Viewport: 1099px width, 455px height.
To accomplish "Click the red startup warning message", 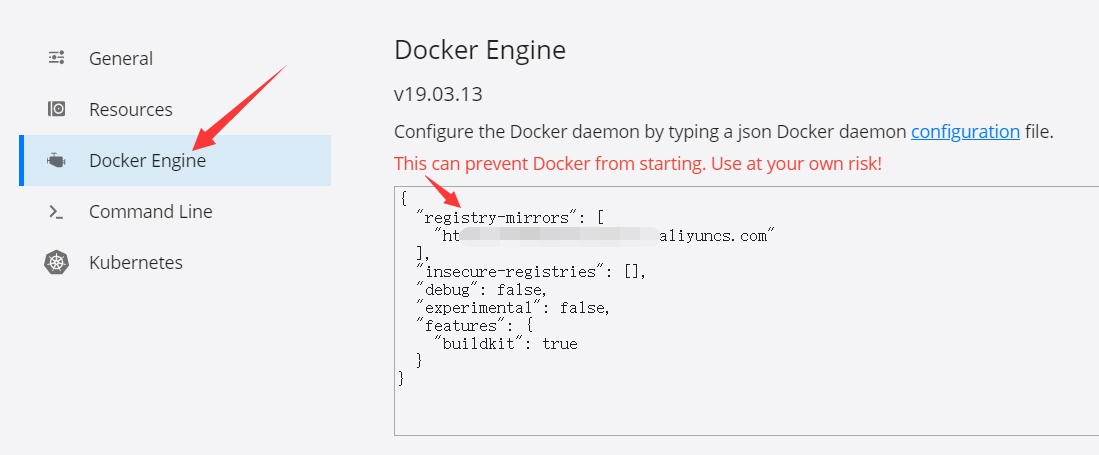I will (x=637, y=163).
